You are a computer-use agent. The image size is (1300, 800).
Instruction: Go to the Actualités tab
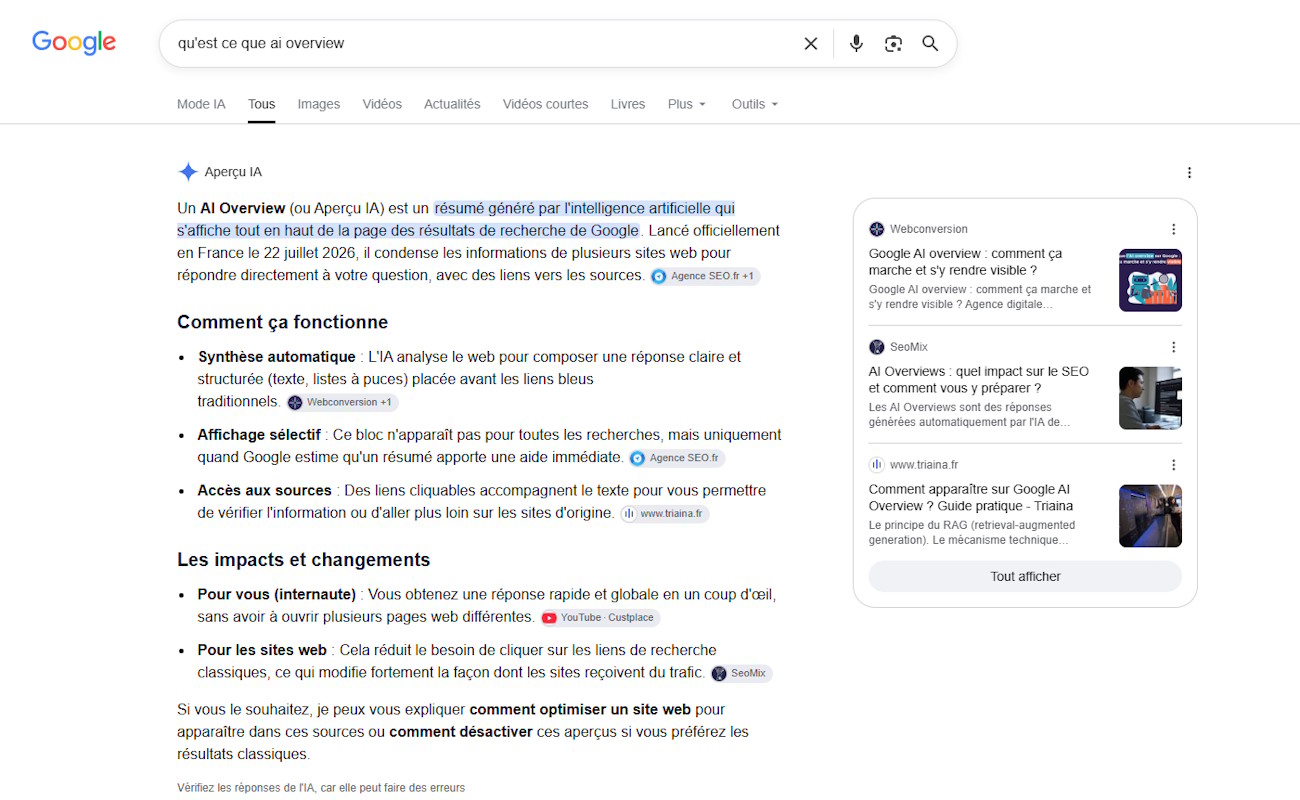tap(452, 104)
